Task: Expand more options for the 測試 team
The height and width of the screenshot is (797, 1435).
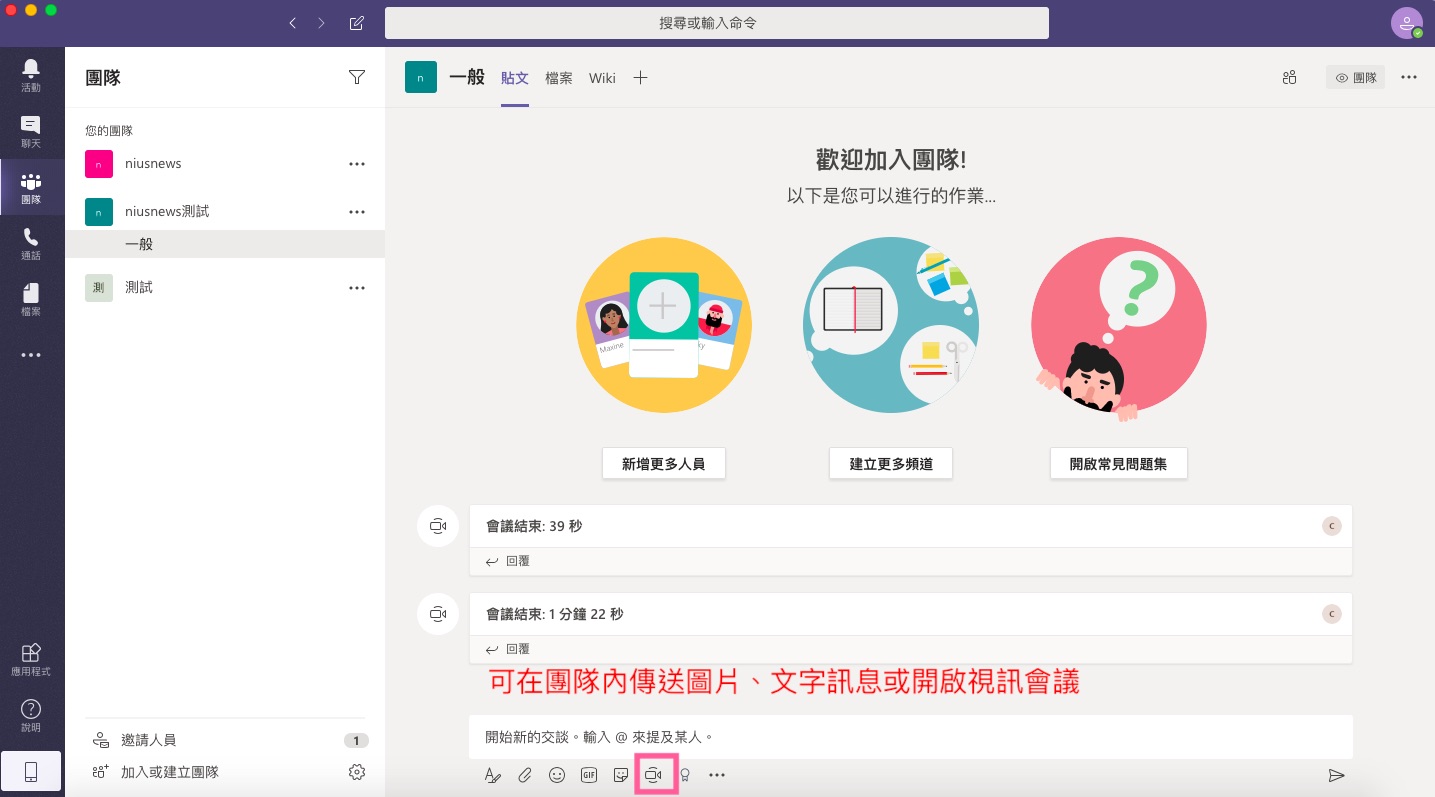Action: click(x=357, y=288)
